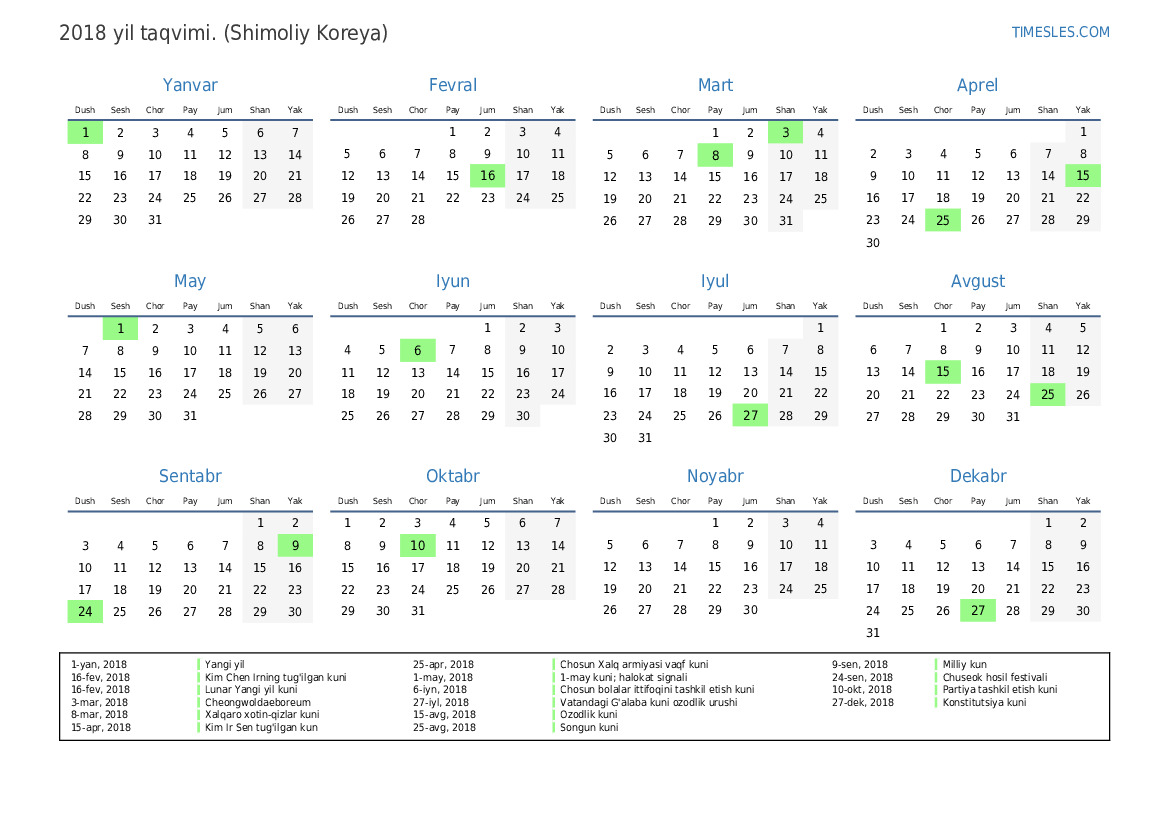Click 'Lunar Yangi yil kuni' entry

tap(251, 690)
